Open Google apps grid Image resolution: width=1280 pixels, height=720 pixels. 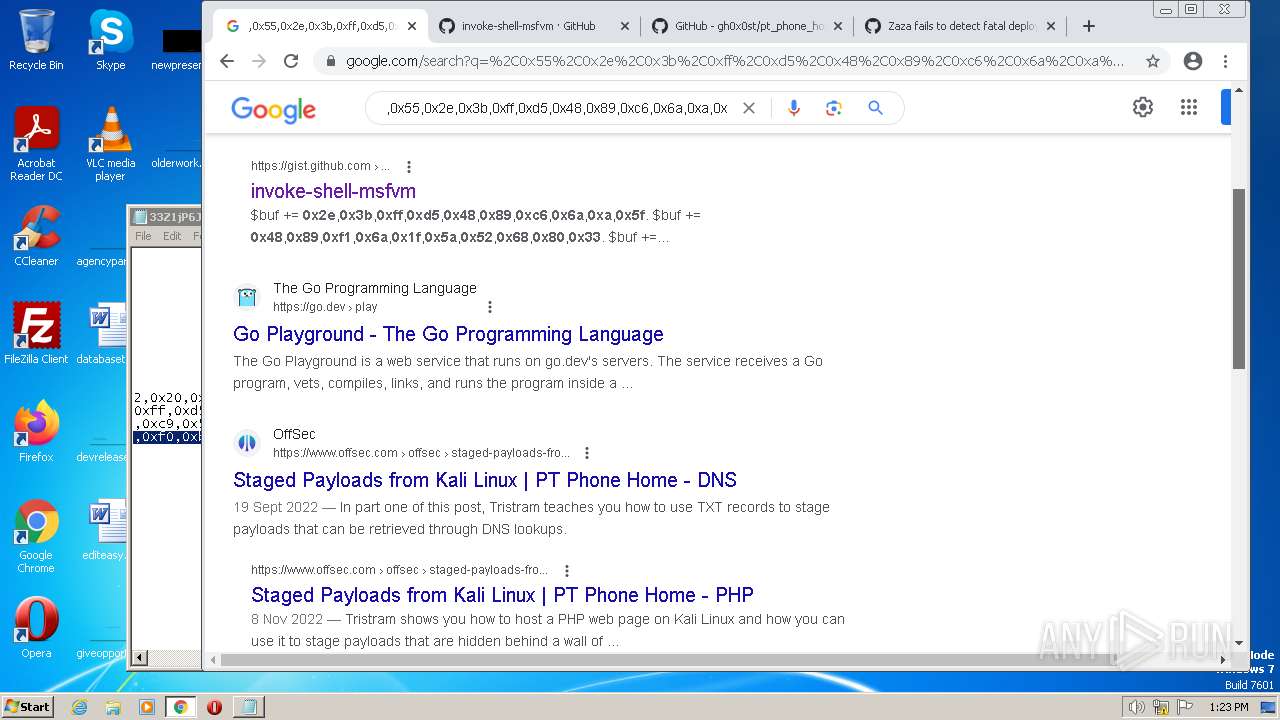[1188, 107]
